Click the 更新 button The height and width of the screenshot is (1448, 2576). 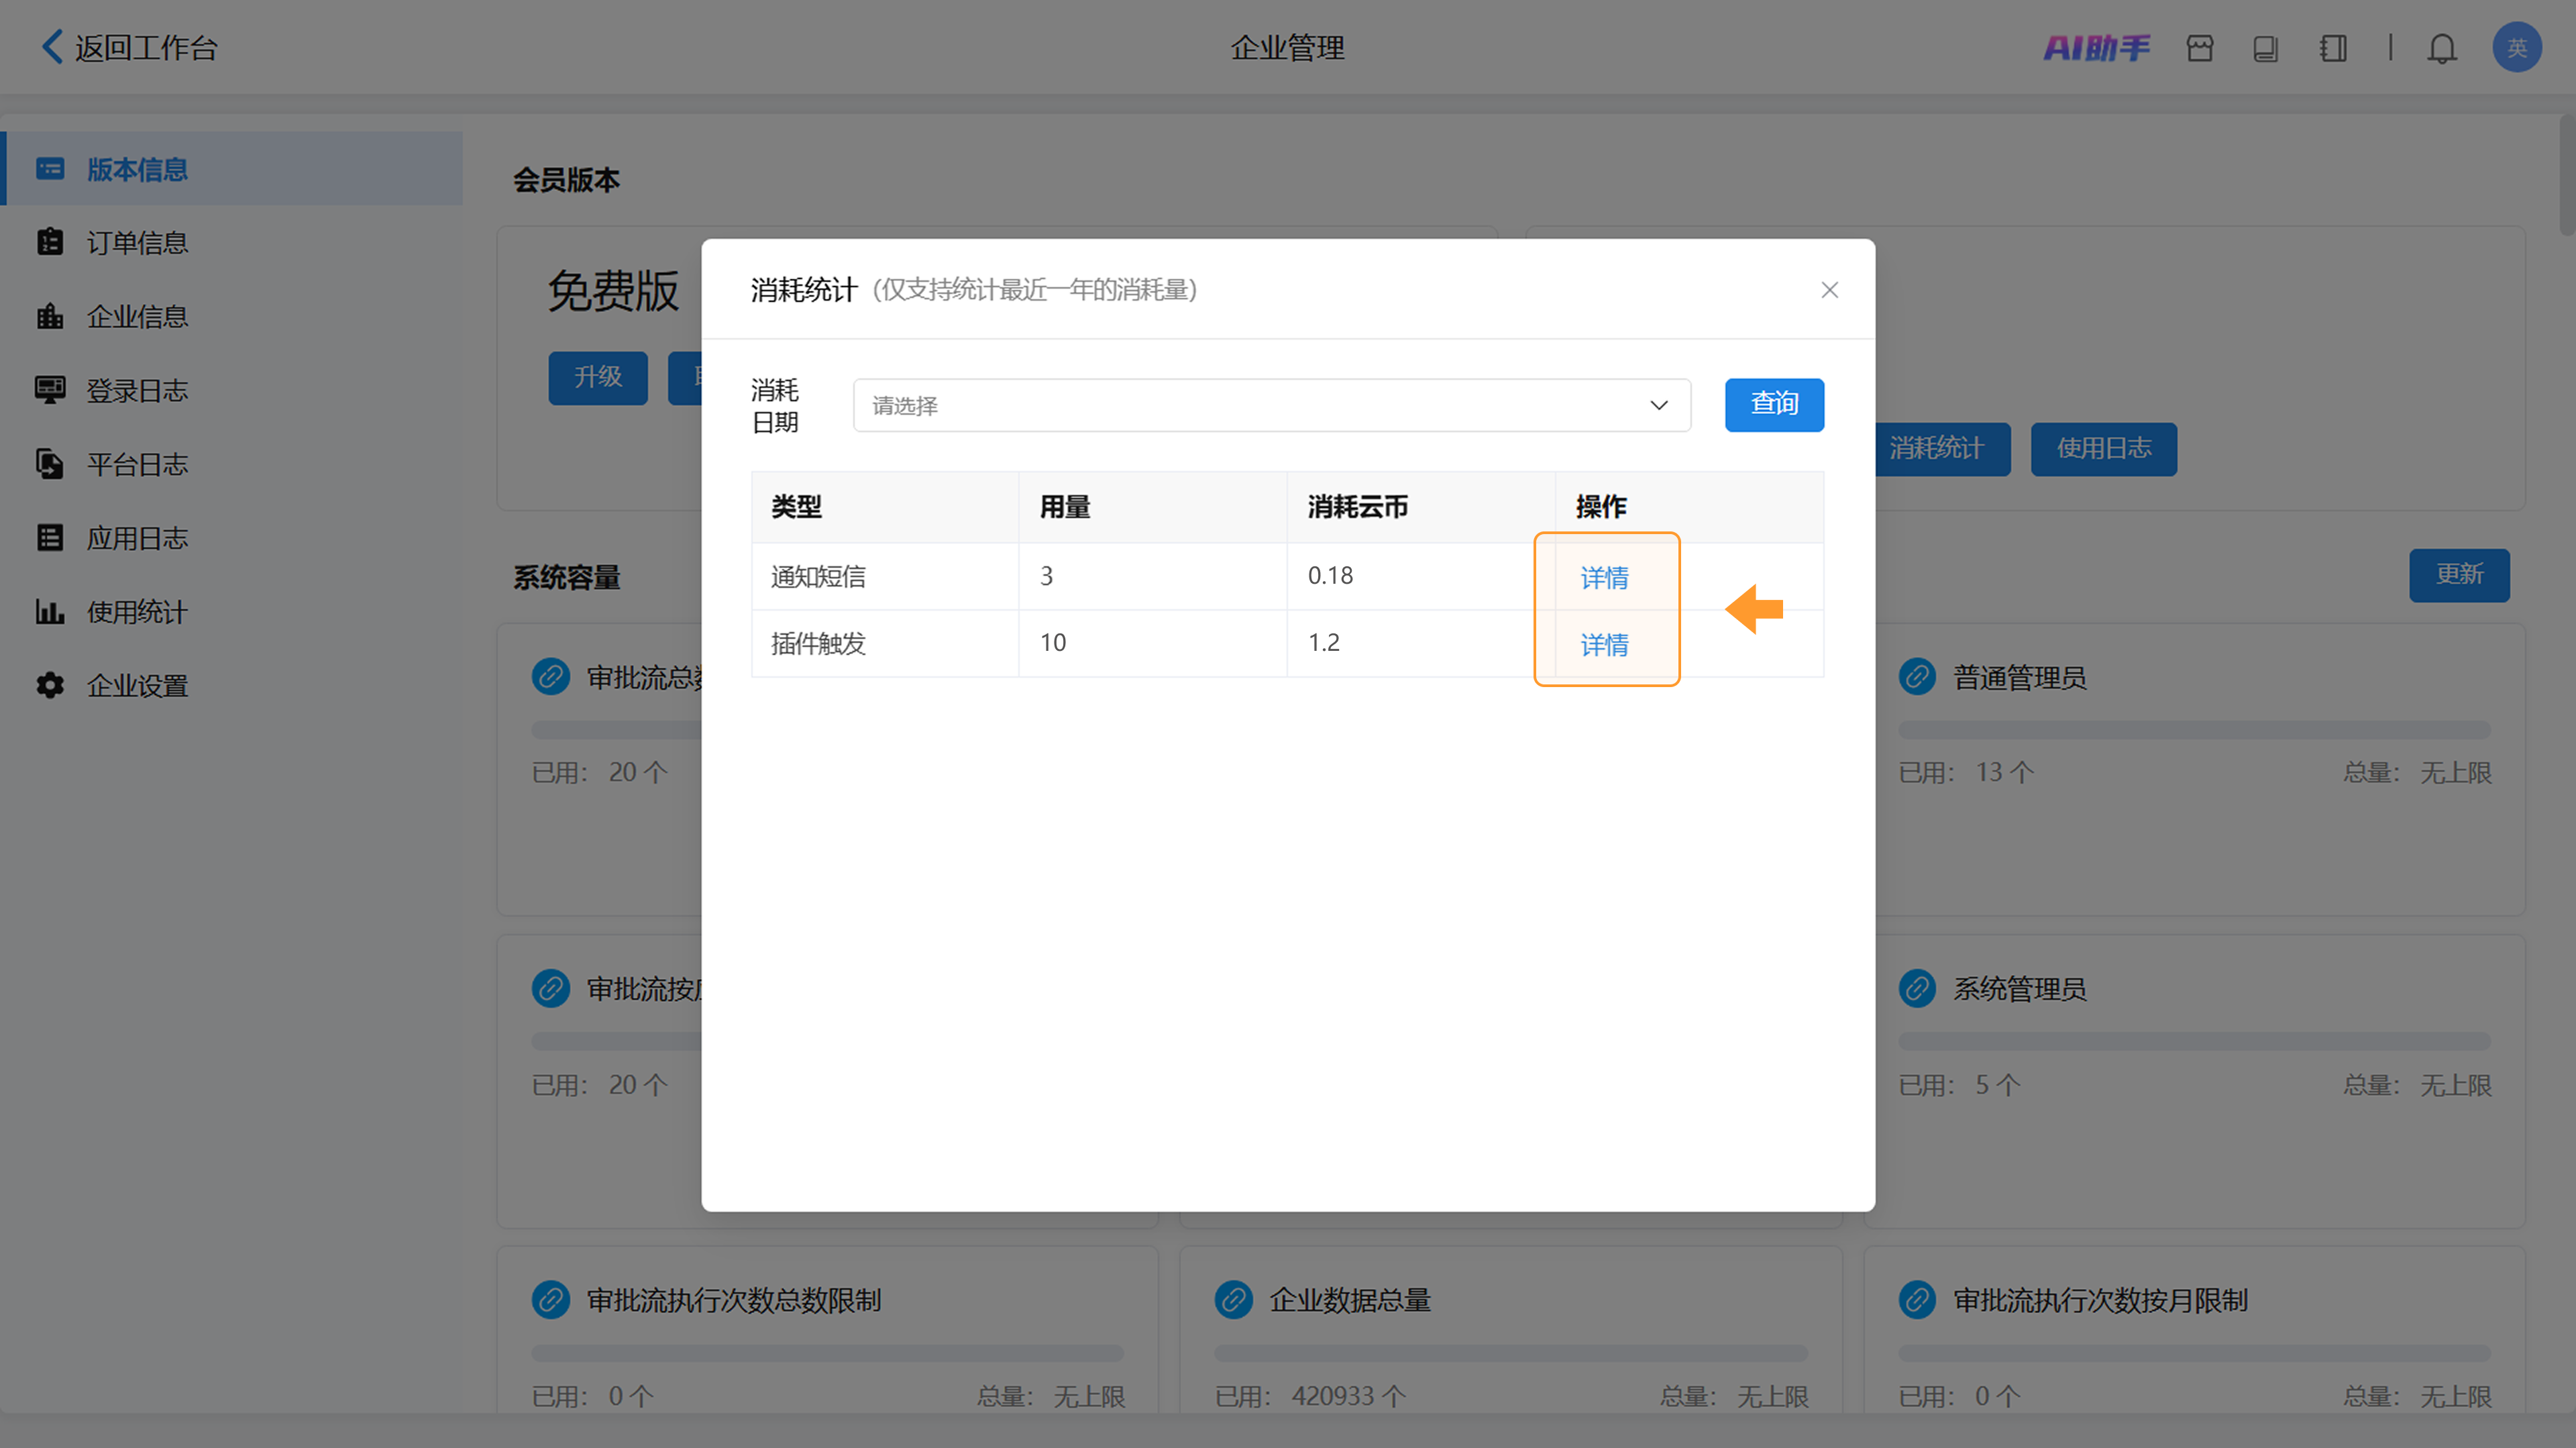pos(2459,574)
